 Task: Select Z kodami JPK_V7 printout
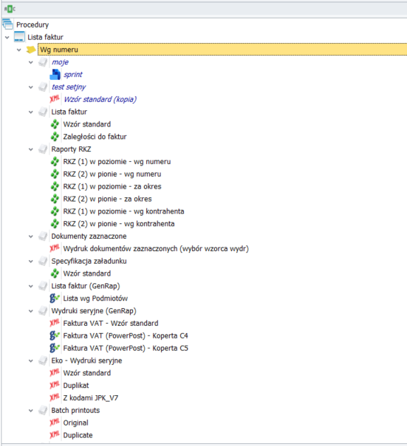point(91,398)
